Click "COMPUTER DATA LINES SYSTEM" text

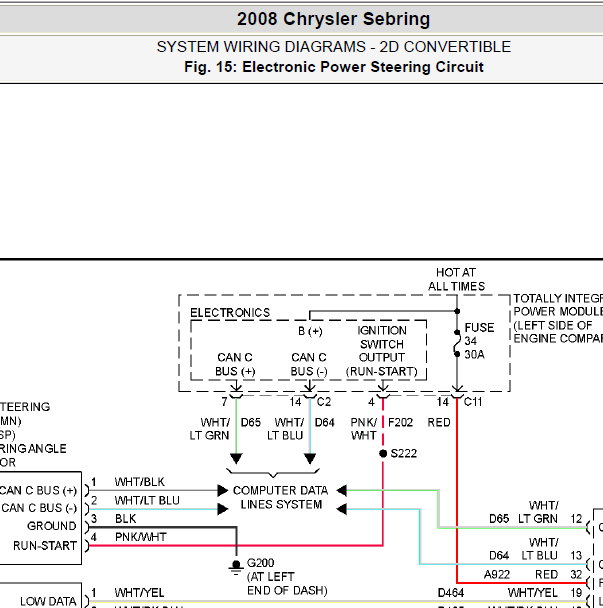coord(281,497)
